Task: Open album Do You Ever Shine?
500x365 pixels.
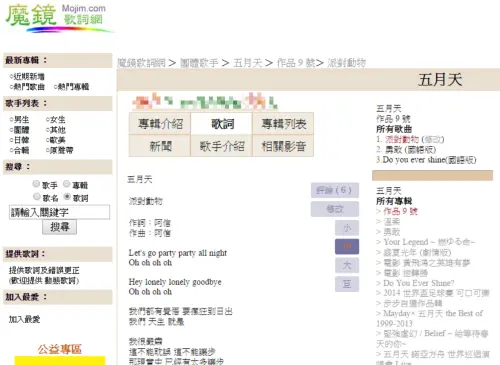Action: pos(419,283)
